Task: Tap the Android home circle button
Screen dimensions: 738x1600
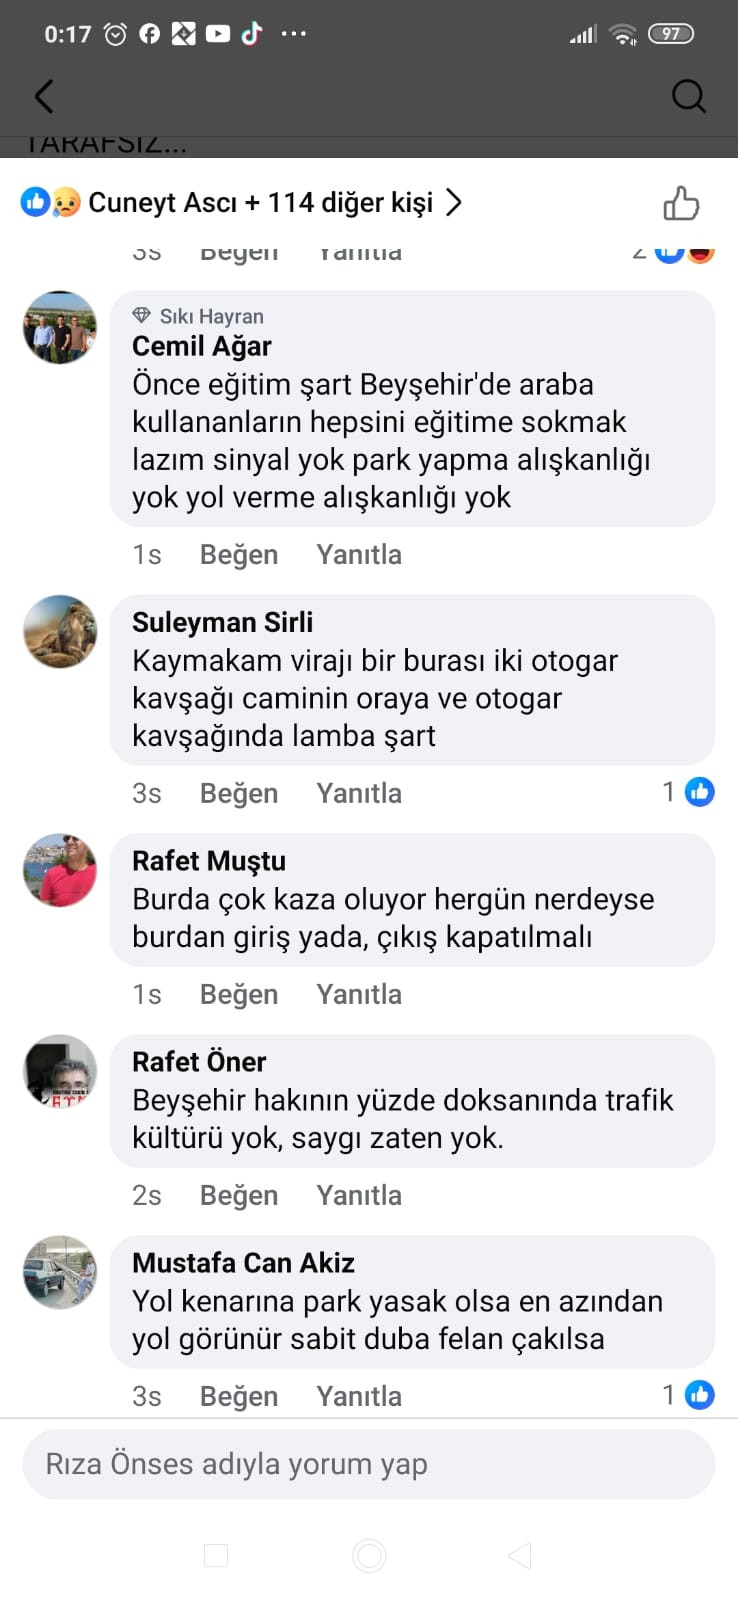Action: pos(369,1556)
